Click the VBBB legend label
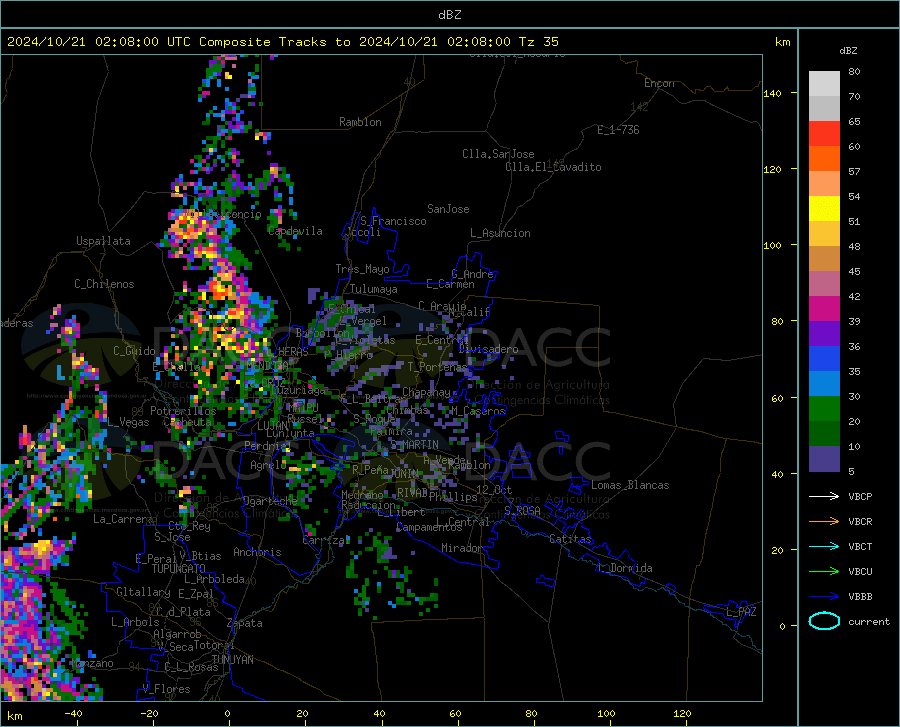 click(x=860, y=596)
